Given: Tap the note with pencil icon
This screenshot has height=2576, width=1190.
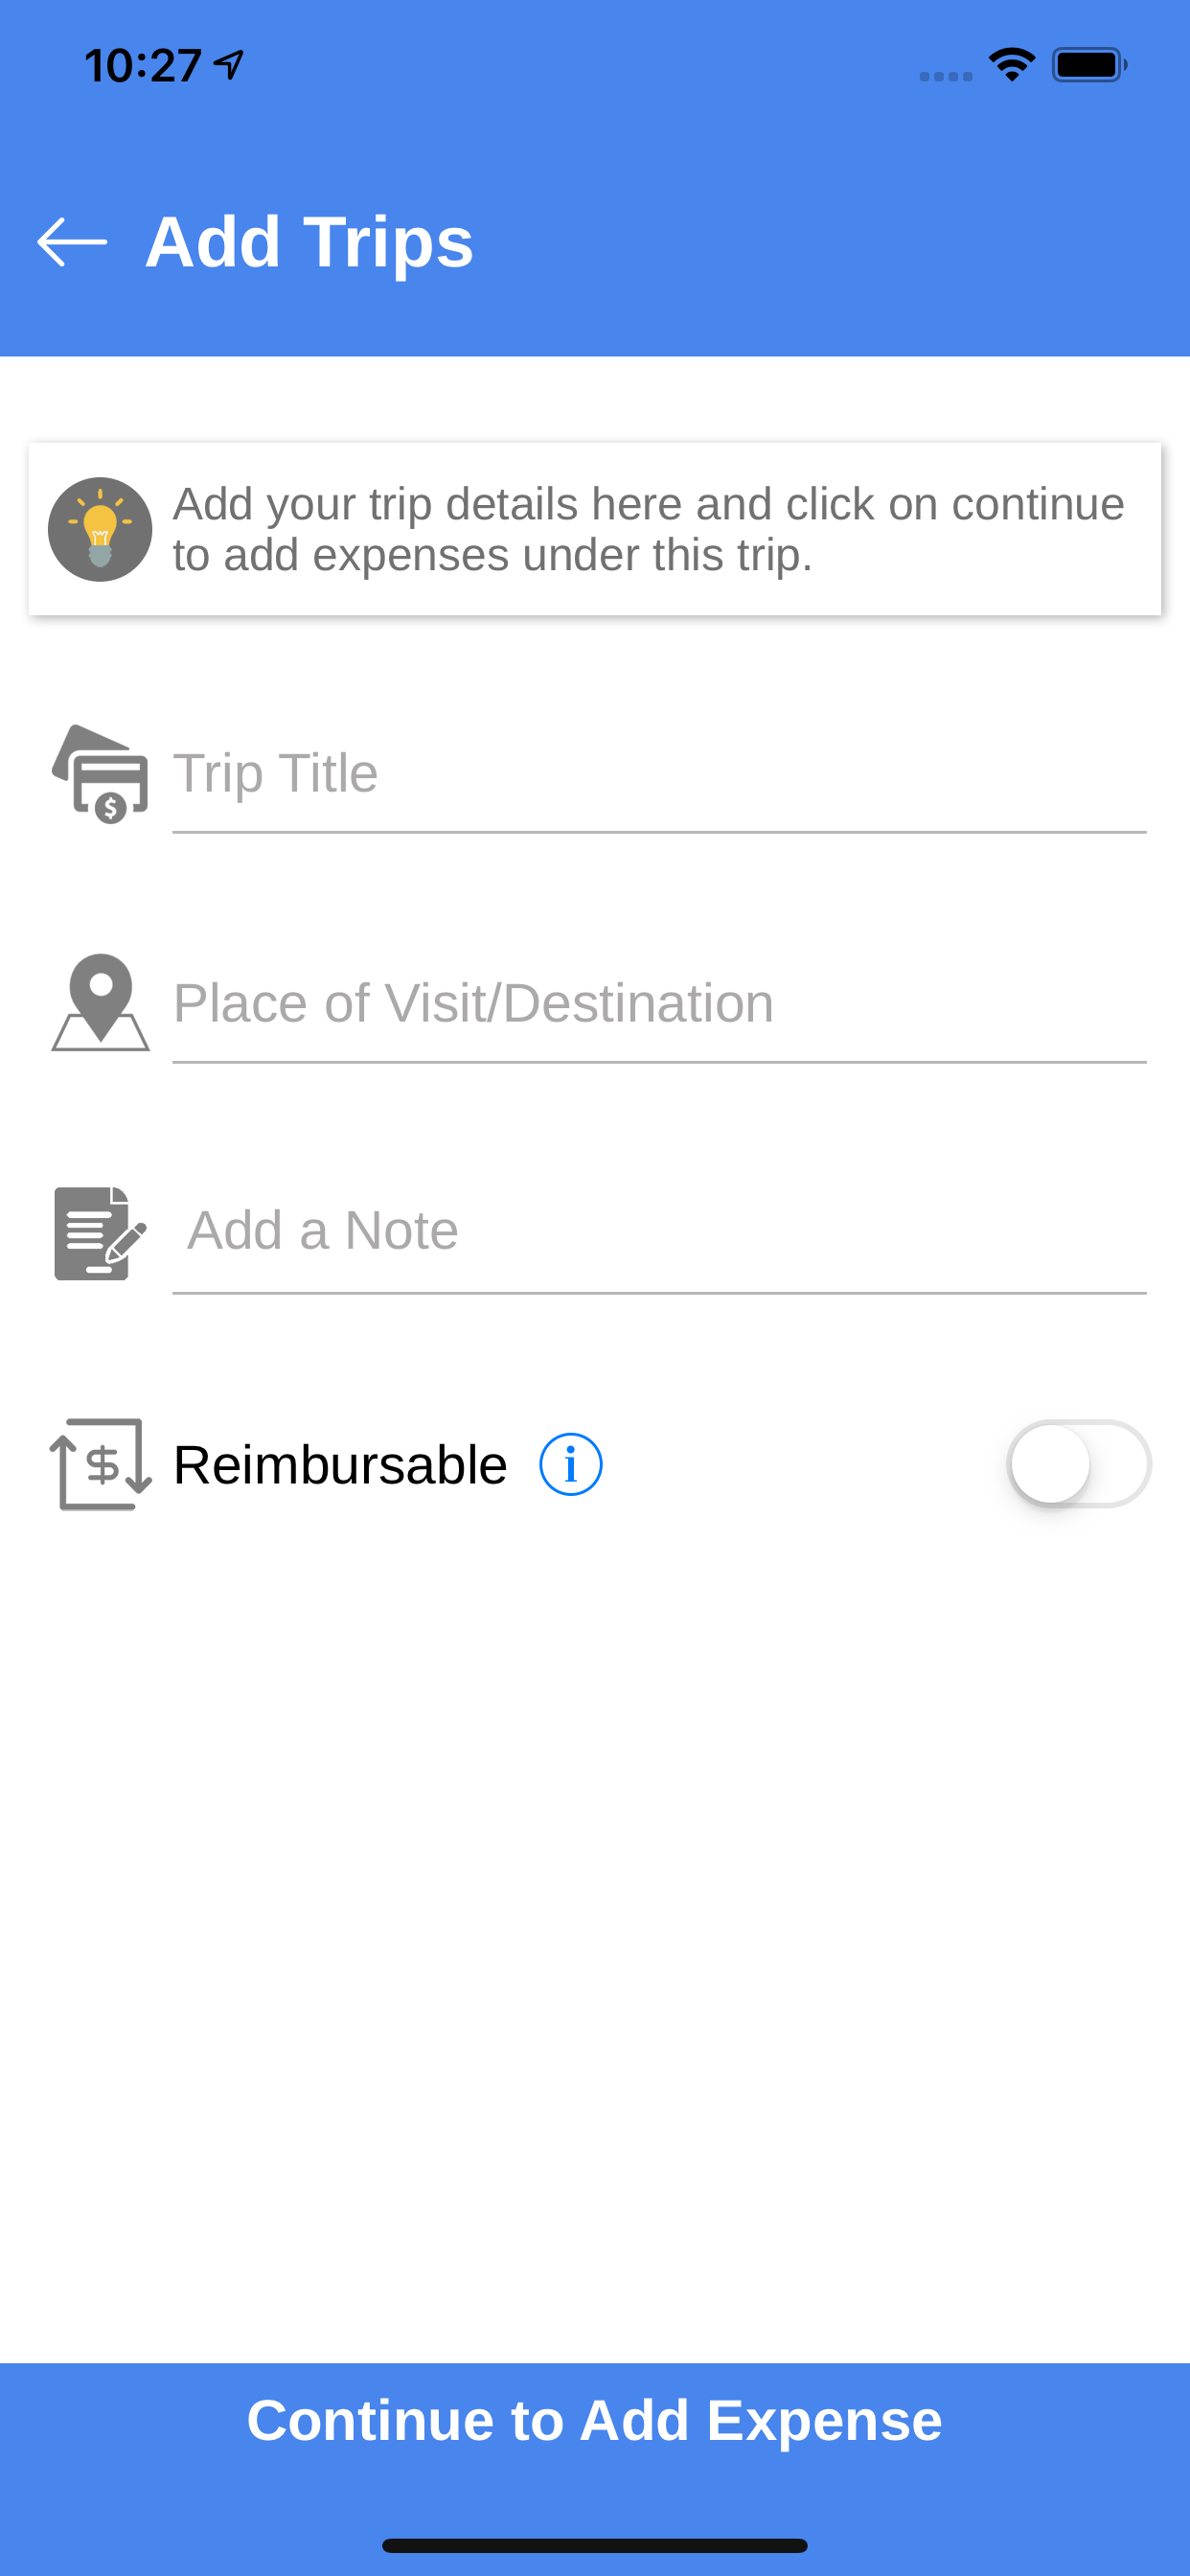Looking at the screenshot, I should coord(100,1233).
